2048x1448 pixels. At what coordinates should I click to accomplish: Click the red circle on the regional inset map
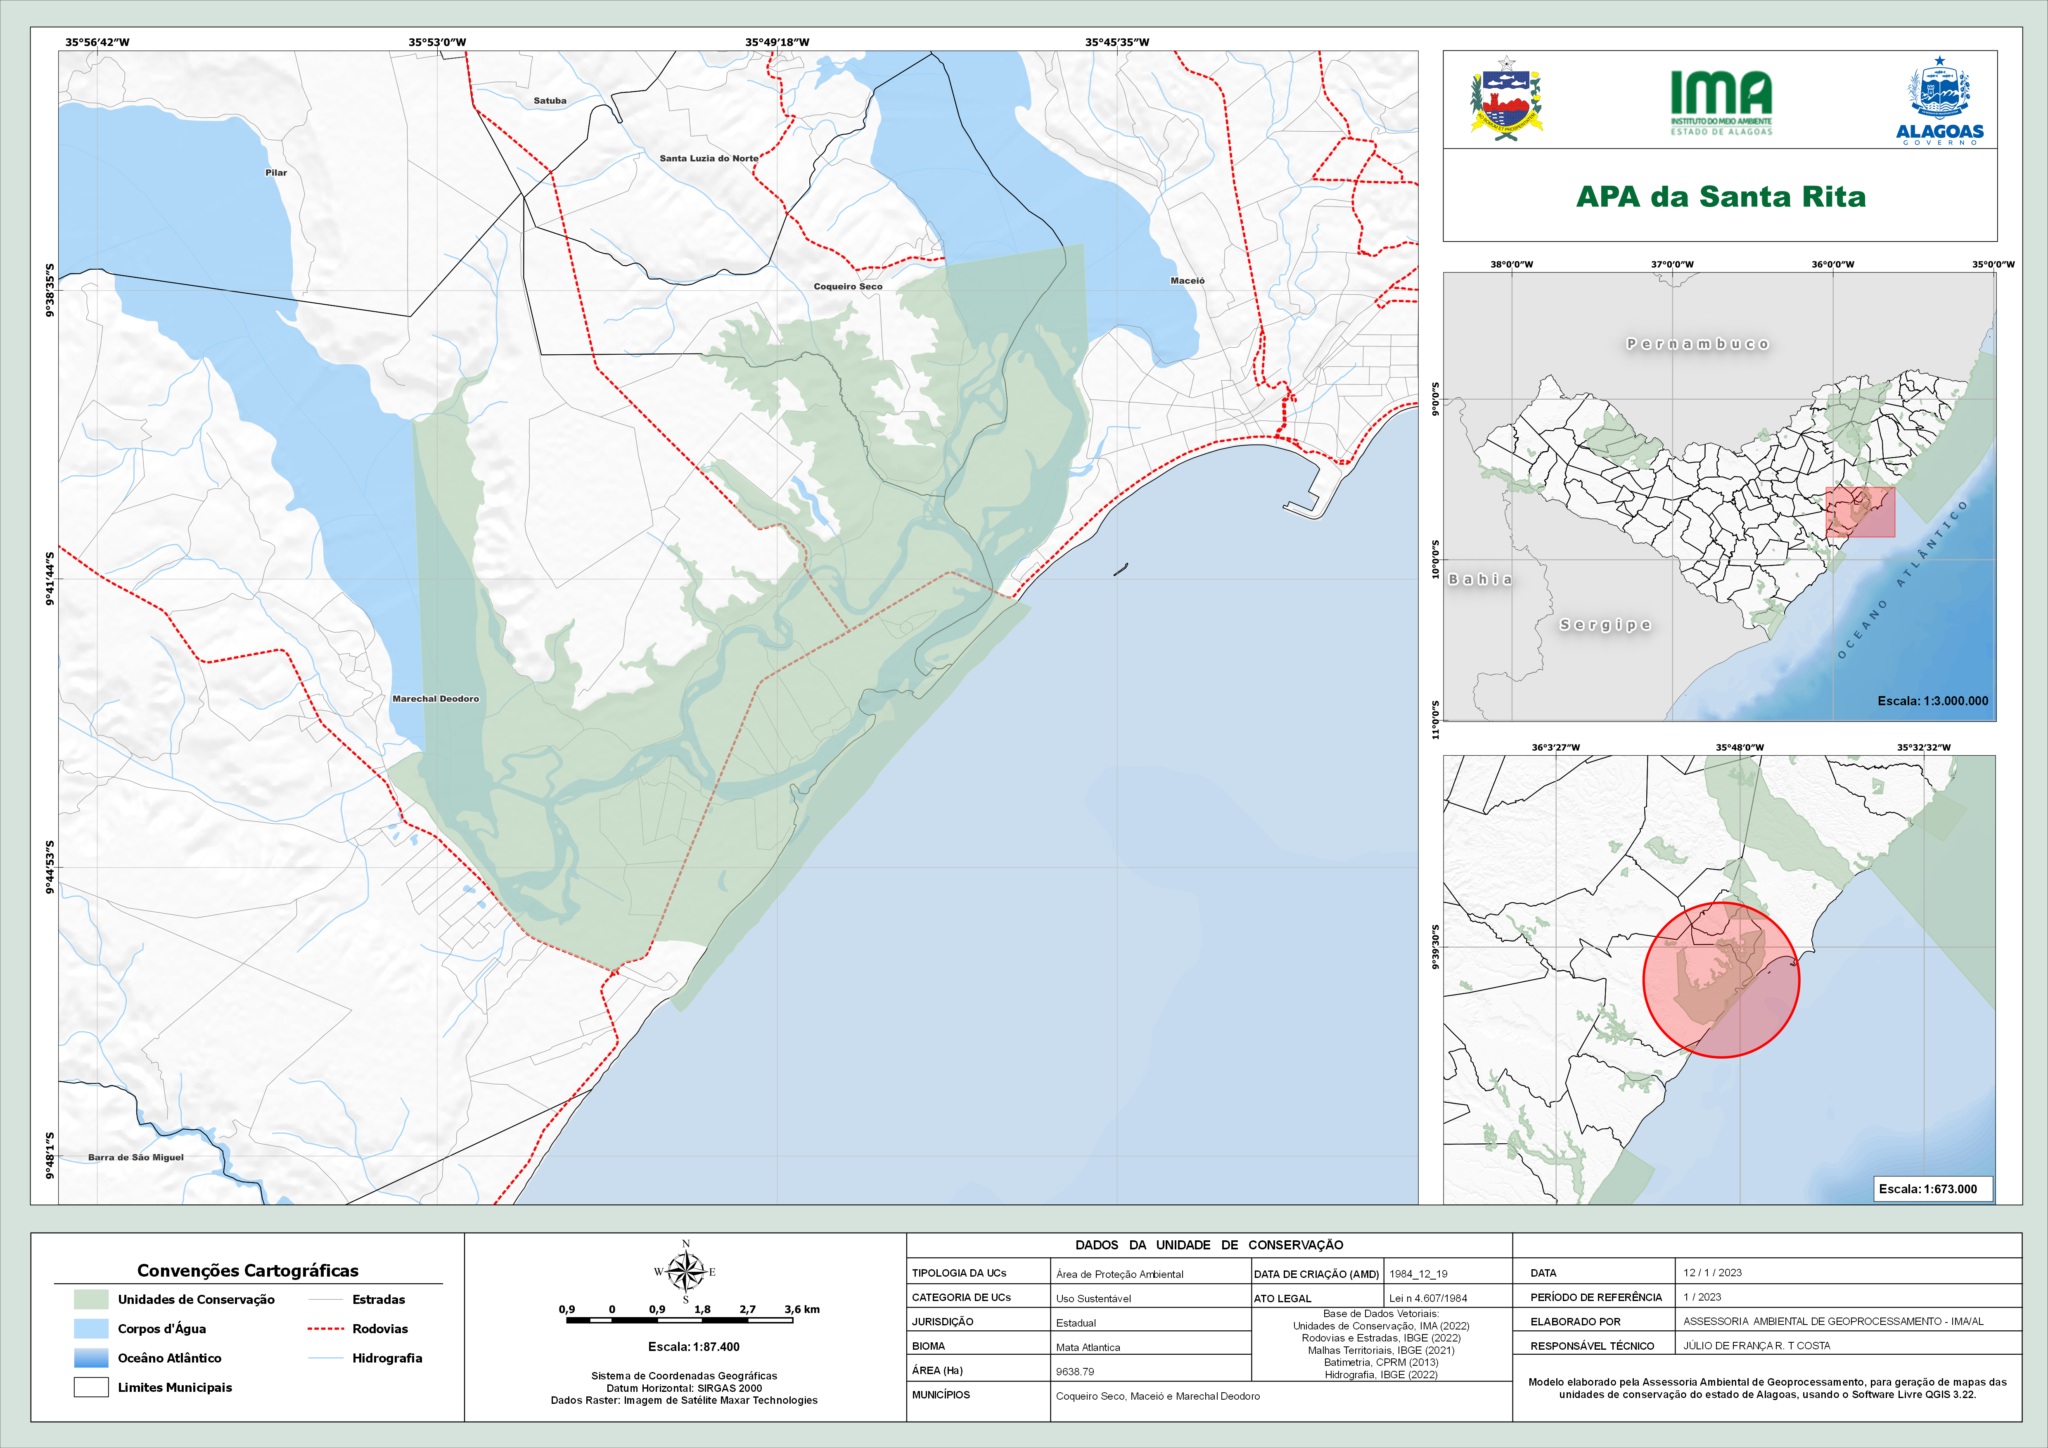tap(1721, 979)
